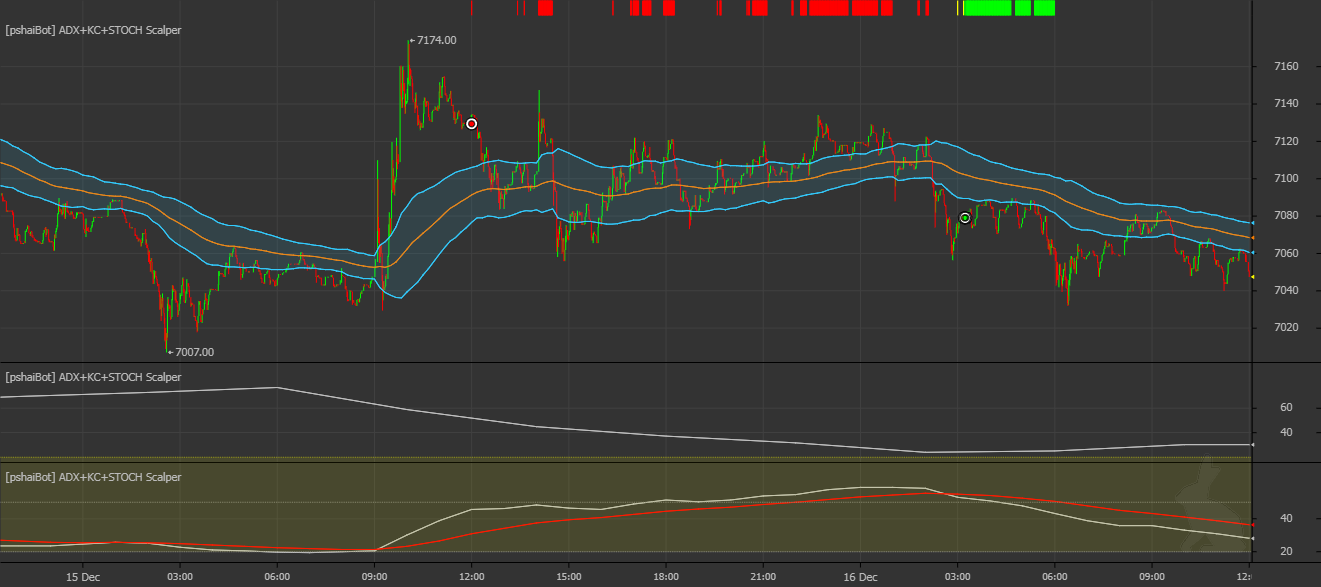The image size is (1321, 587).
Task: Click the 7040 price axis label
Action: pyautogui.click(x=1286, y=291)
